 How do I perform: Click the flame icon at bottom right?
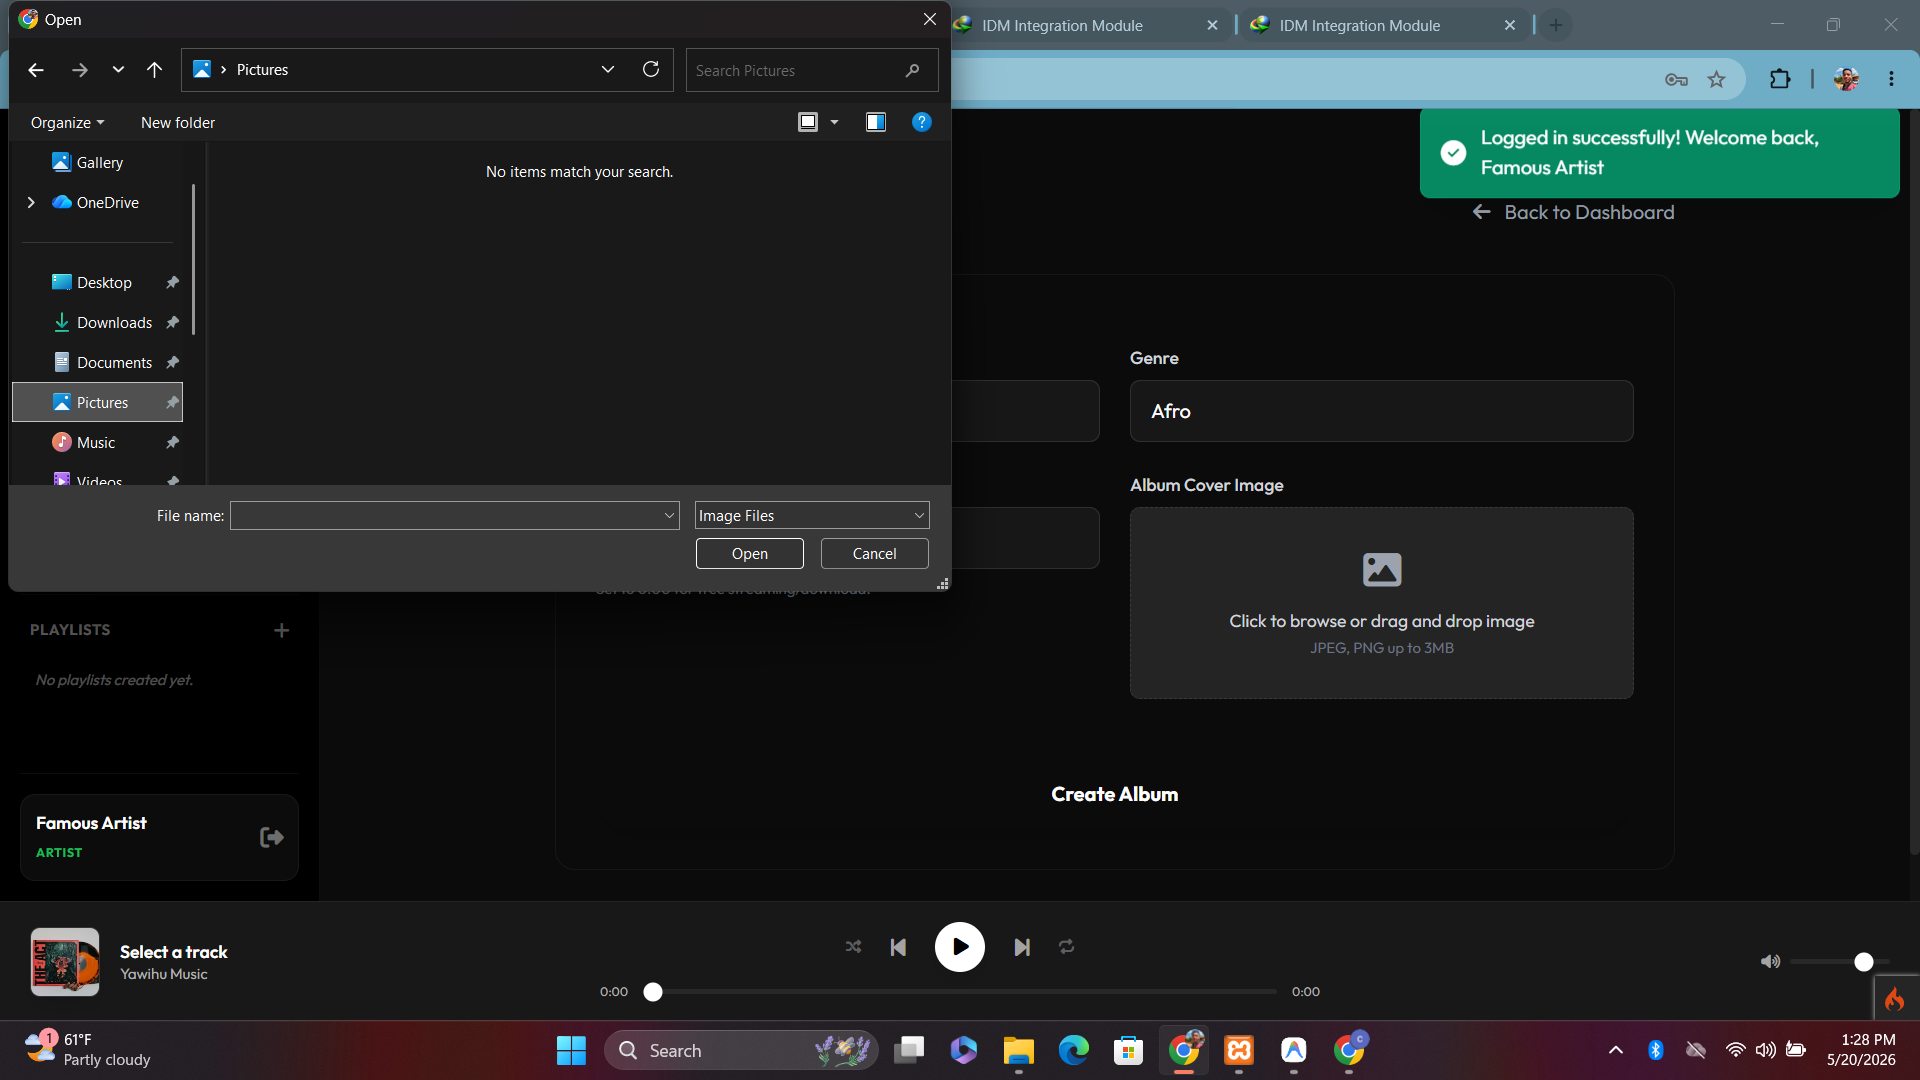1895,999
